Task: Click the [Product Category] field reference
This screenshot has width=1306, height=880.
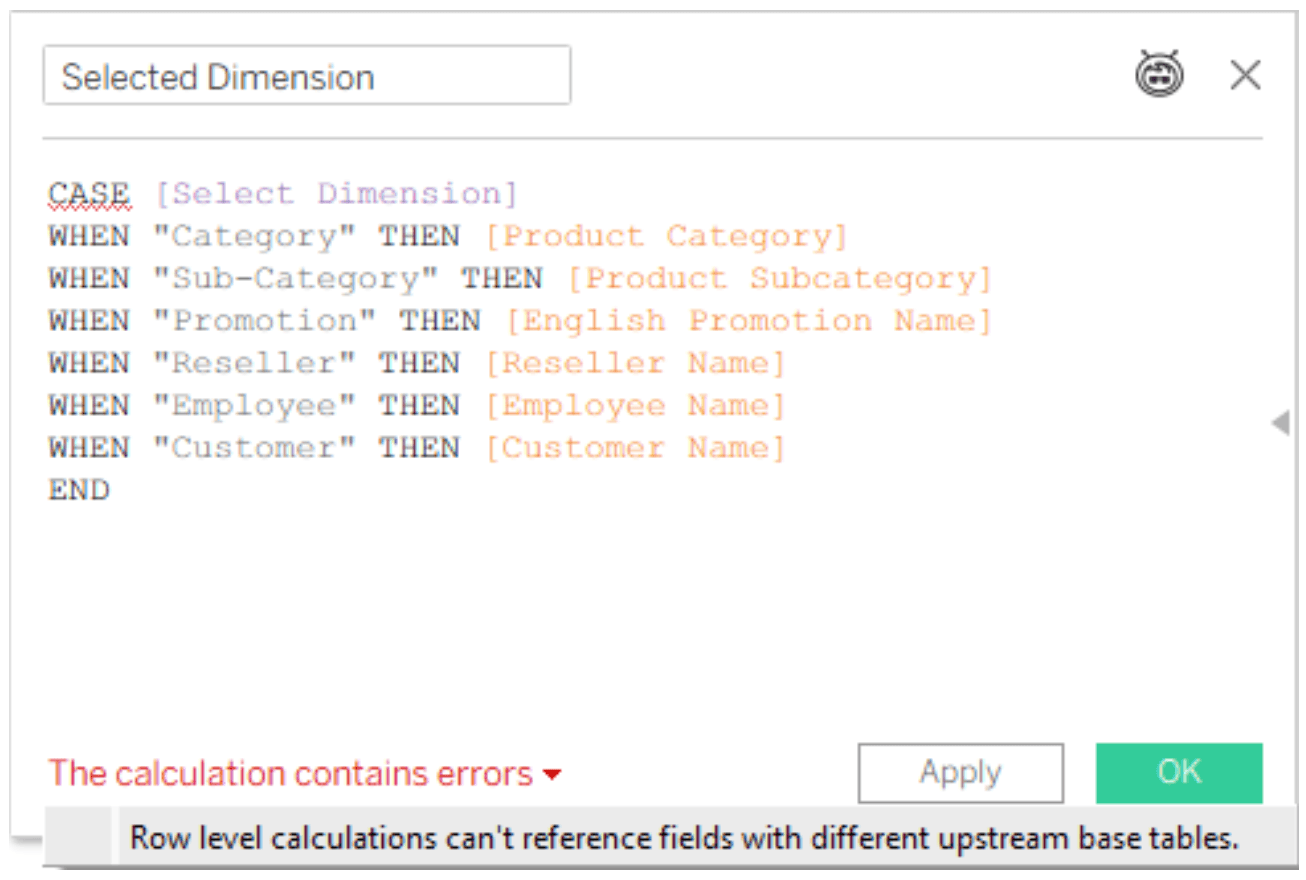Action: tap(666, 237)
